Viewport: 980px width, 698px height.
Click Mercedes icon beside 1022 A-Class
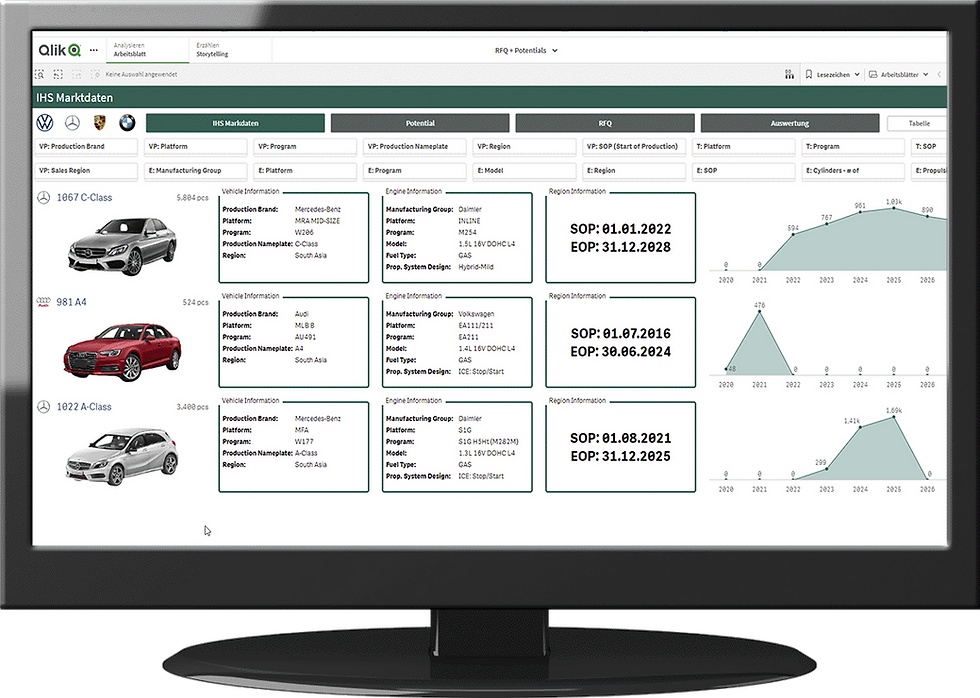44,407
